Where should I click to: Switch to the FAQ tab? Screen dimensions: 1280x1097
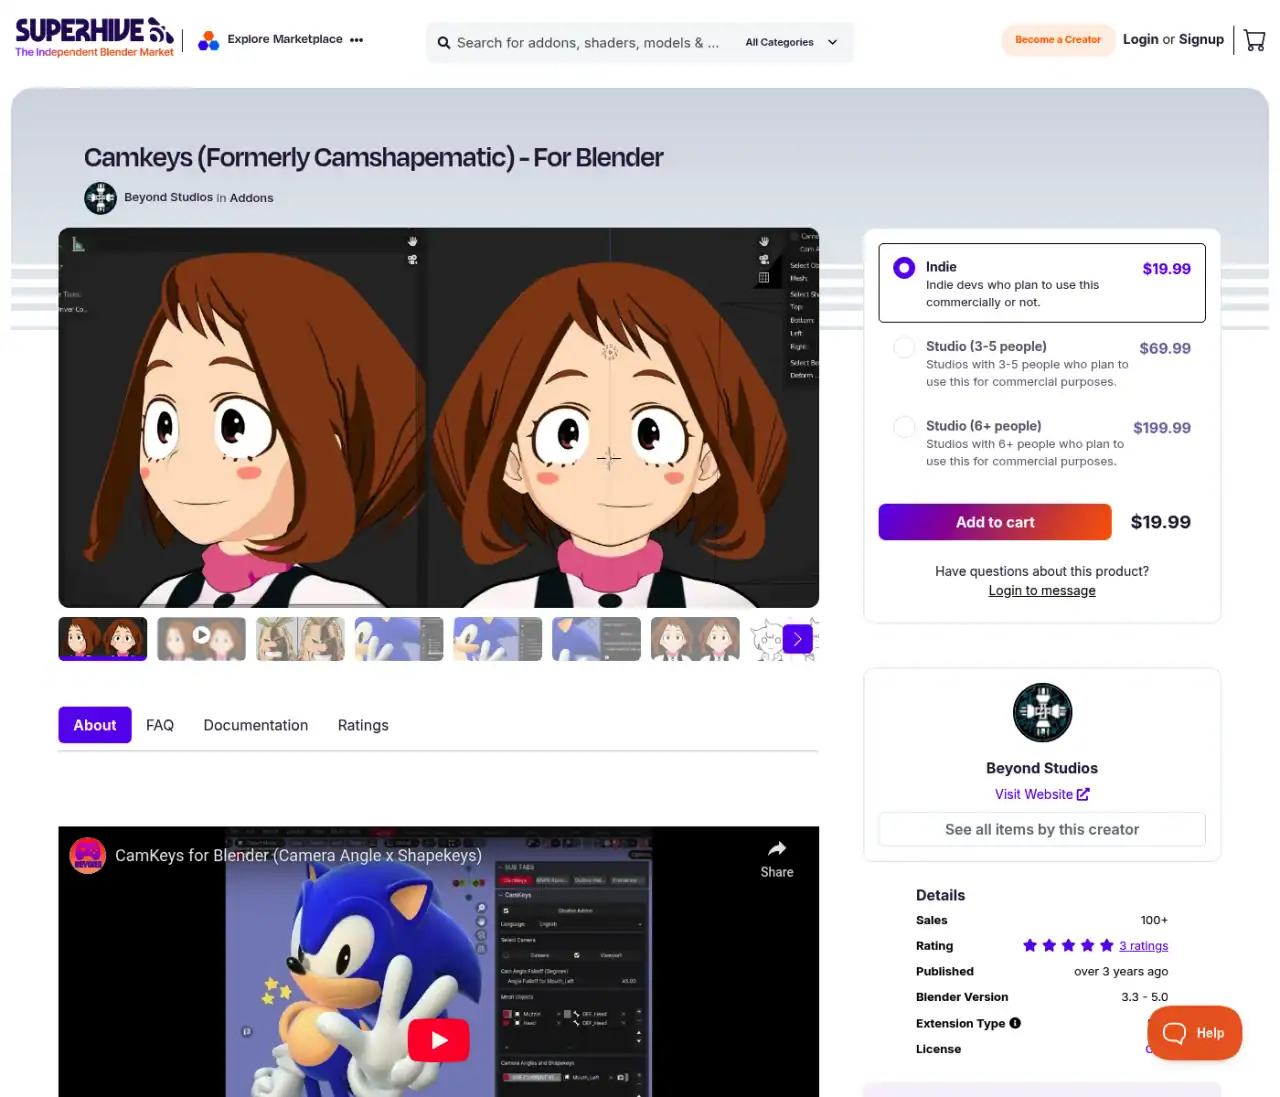[x=160, y=725]
